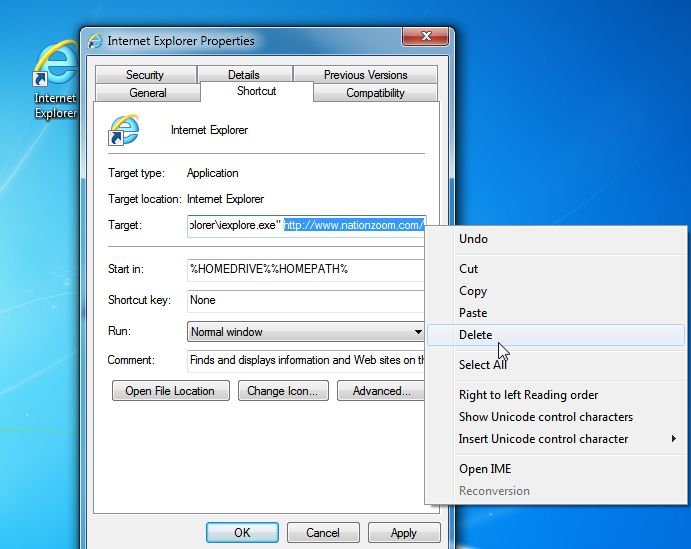The image size is (691, 549).
Task: Click the Start in field
Action: tap(306, 269)
